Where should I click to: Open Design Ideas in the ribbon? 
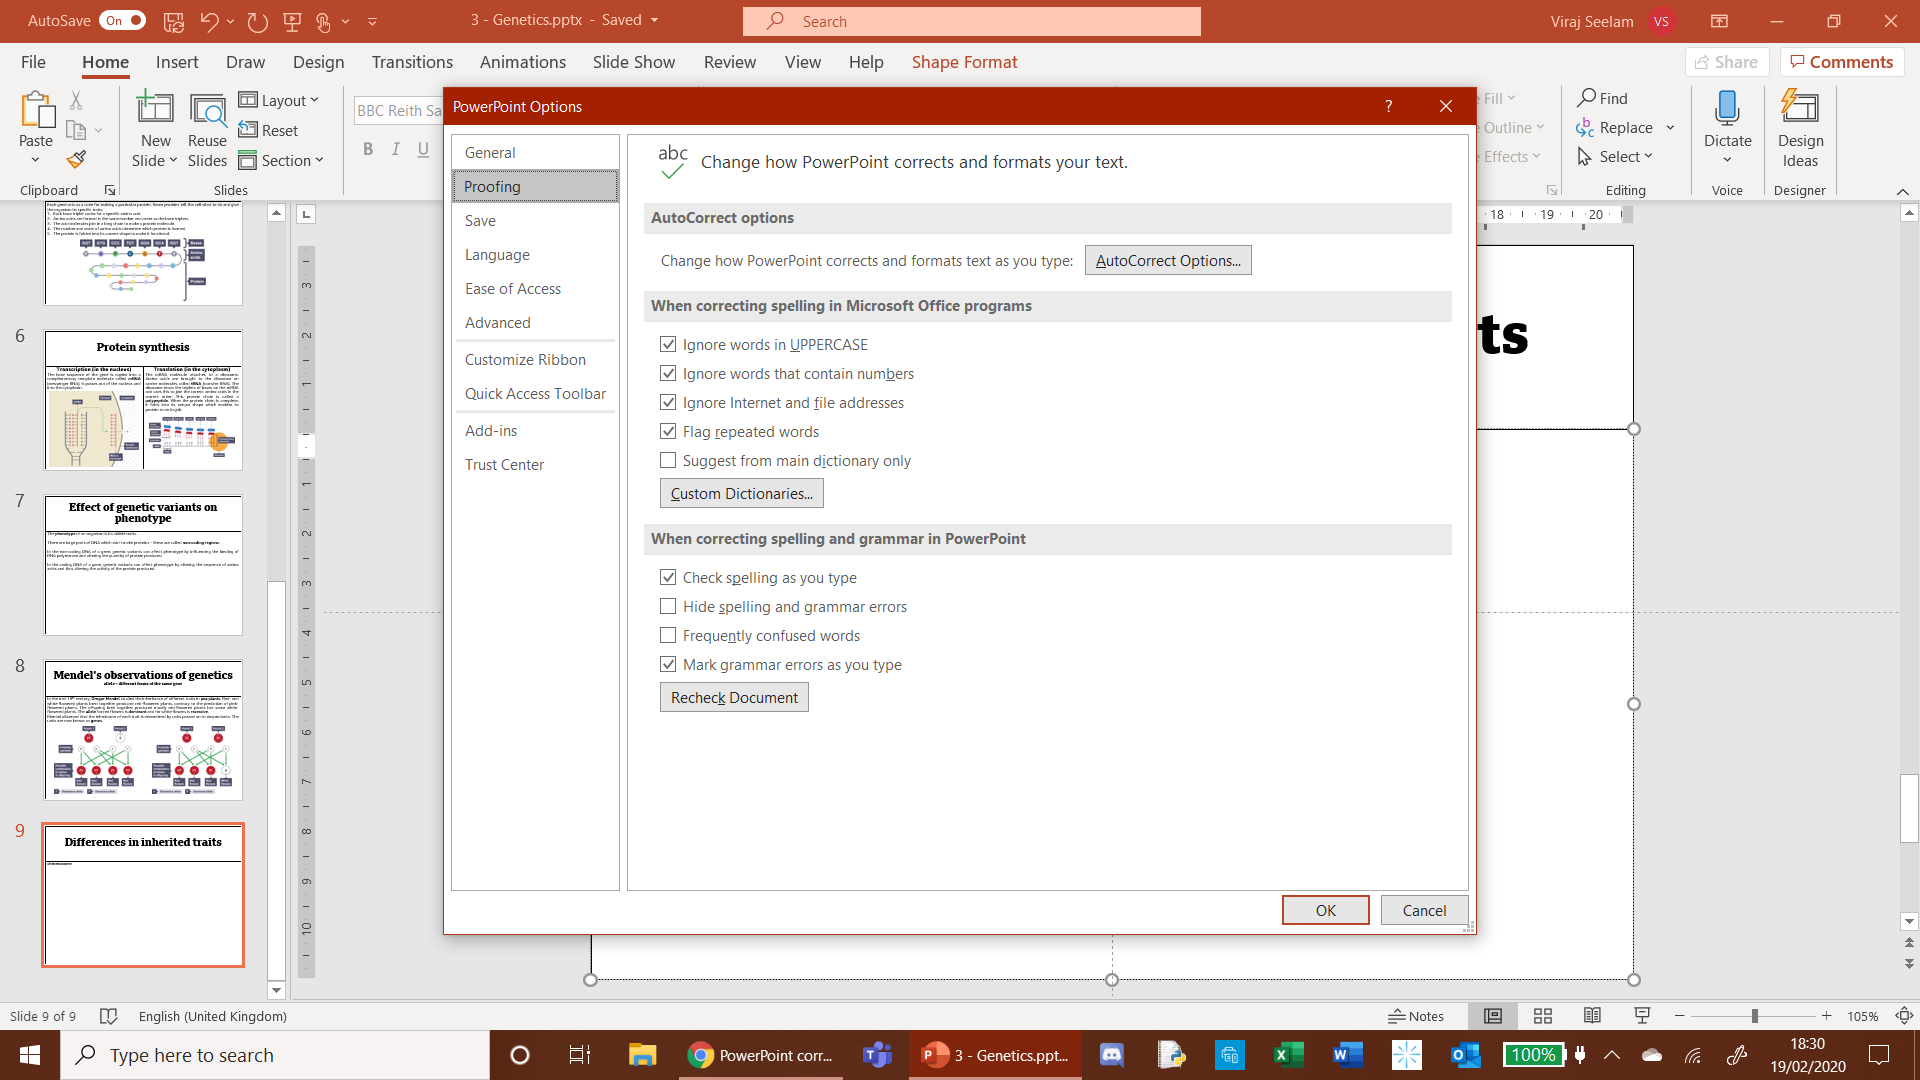coord(1800,130)
